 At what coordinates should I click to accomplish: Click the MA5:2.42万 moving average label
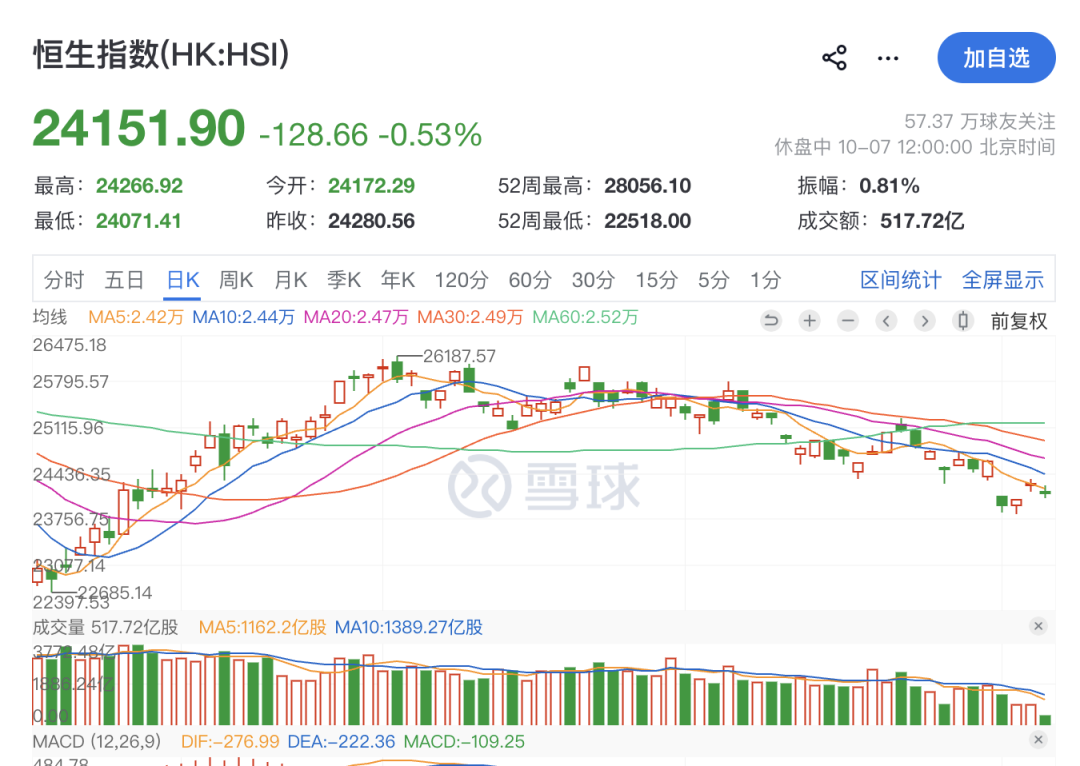click(136, 318)
